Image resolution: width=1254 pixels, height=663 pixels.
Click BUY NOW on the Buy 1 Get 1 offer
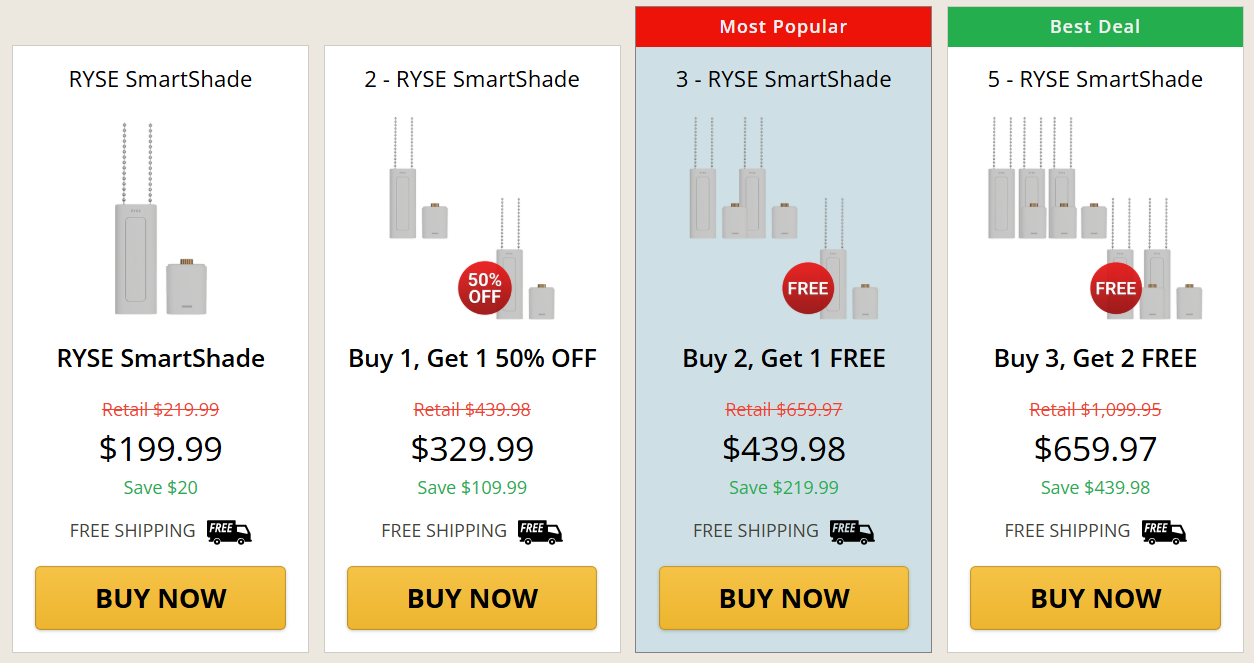pos(471,598)
